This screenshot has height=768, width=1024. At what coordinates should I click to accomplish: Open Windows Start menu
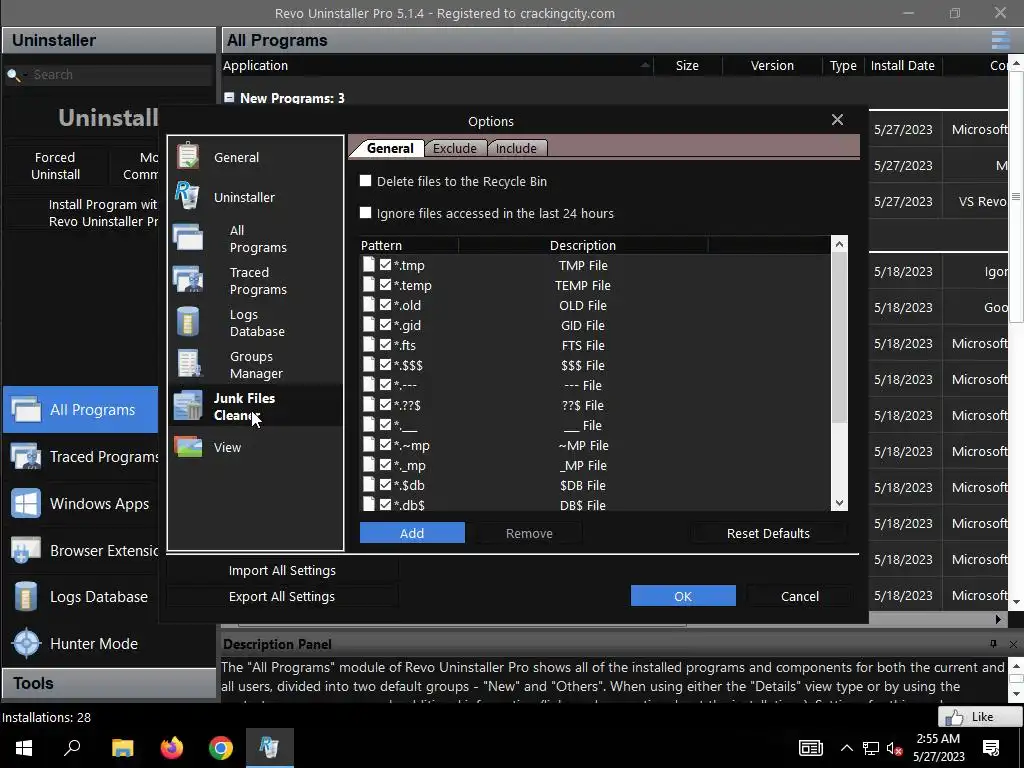(24, 748)
